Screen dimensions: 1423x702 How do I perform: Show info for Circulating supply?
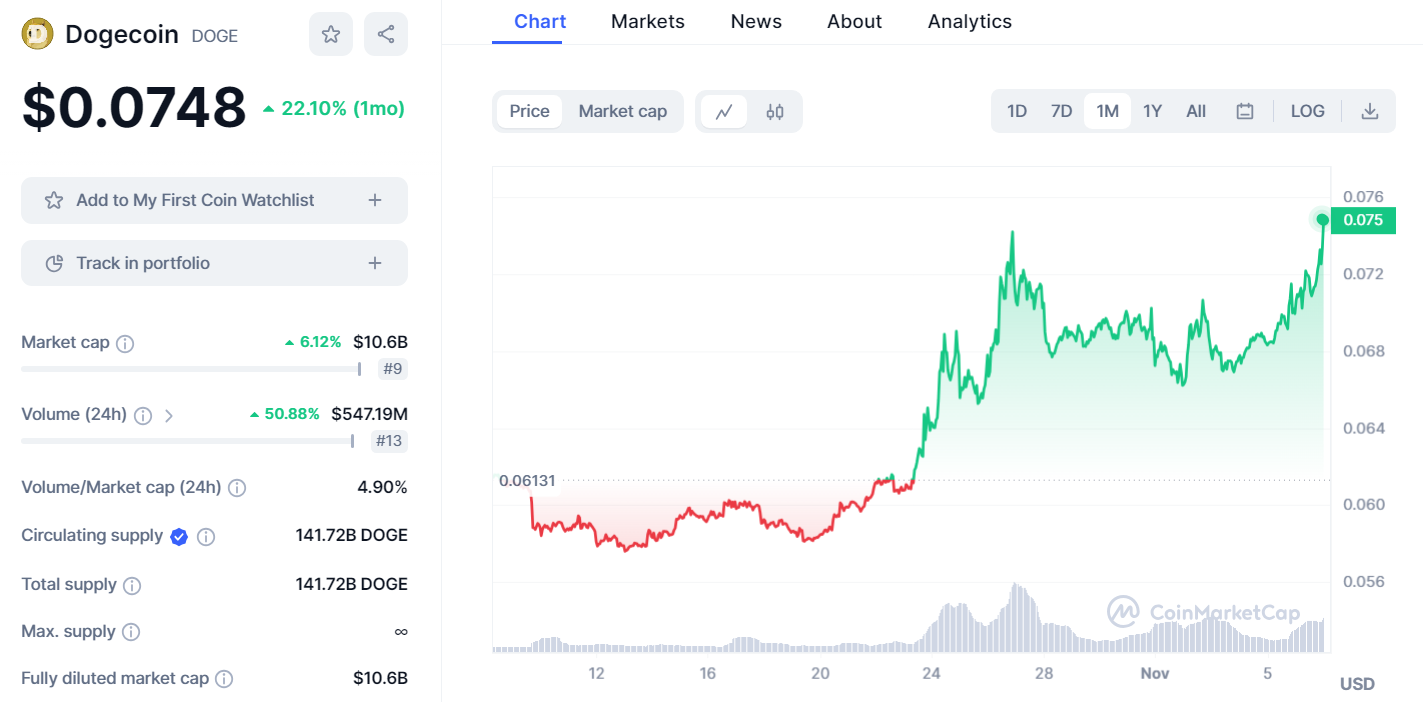[206, 537]
